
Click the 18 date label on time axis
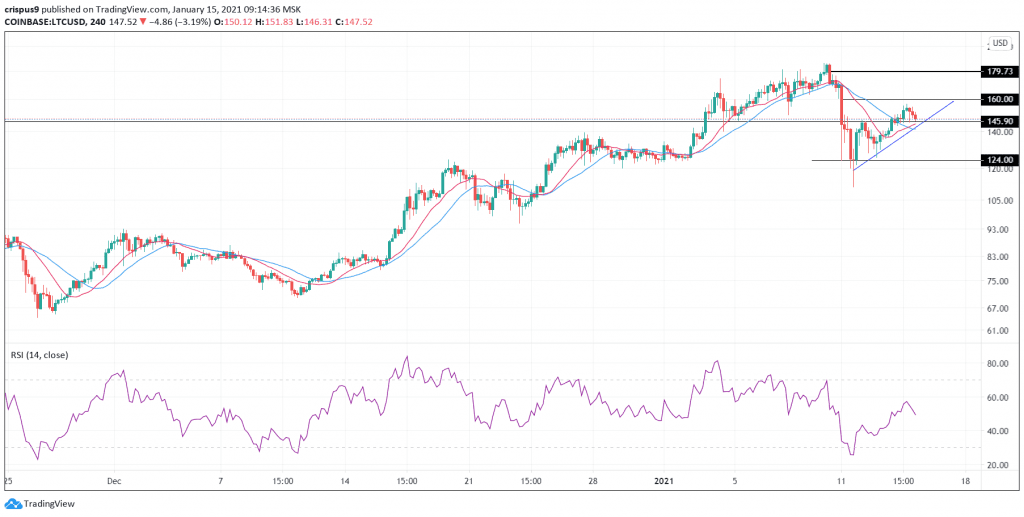pos(965,479)
